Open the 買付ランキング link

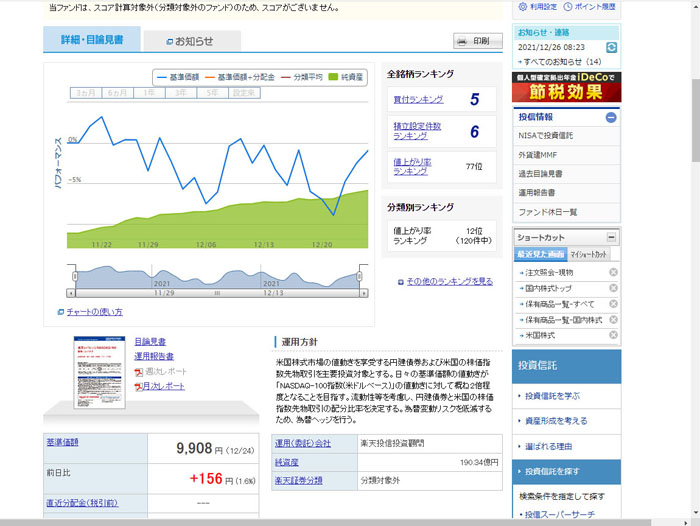pyautogui.click(x=417, y=99)
